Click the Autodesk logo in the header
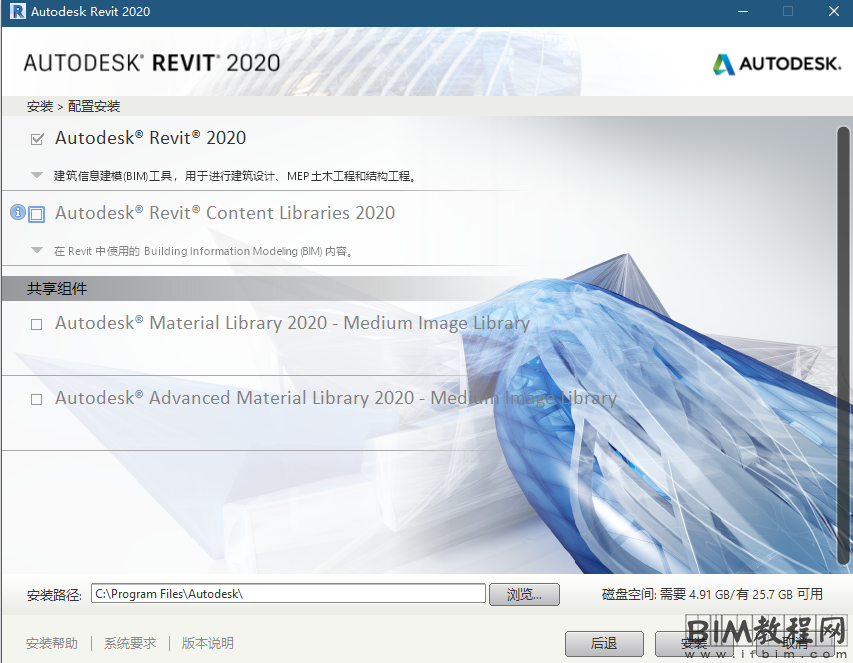 tap(777, 64)
